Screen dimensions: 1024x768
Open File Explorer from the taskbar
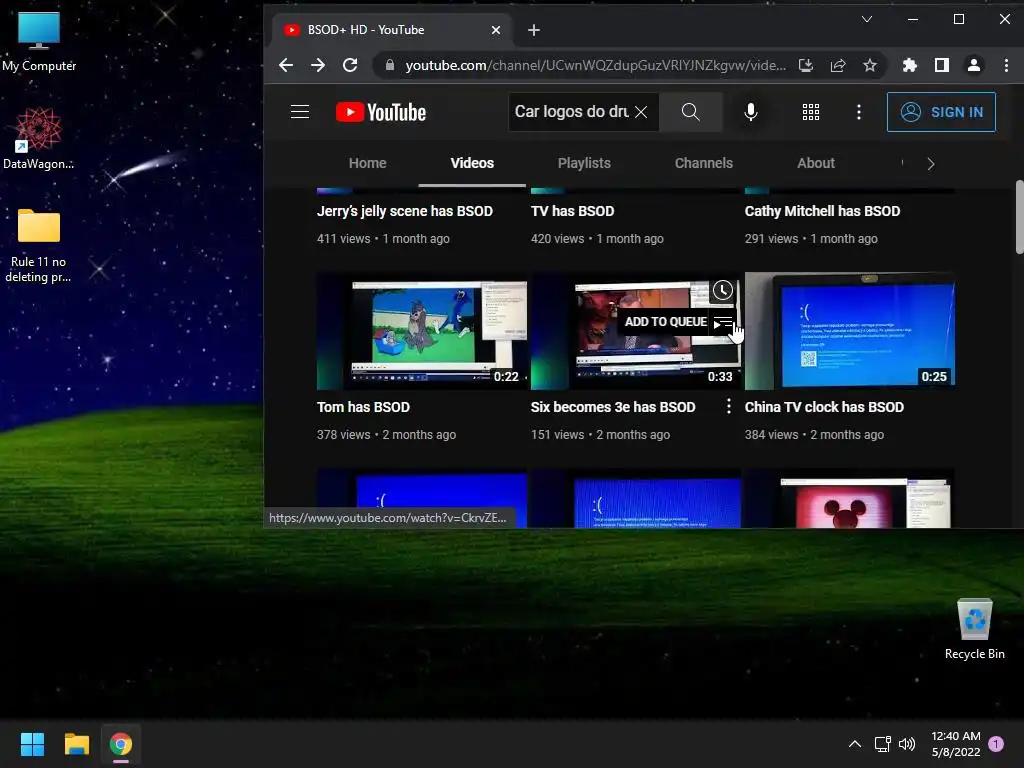(76, 744)
